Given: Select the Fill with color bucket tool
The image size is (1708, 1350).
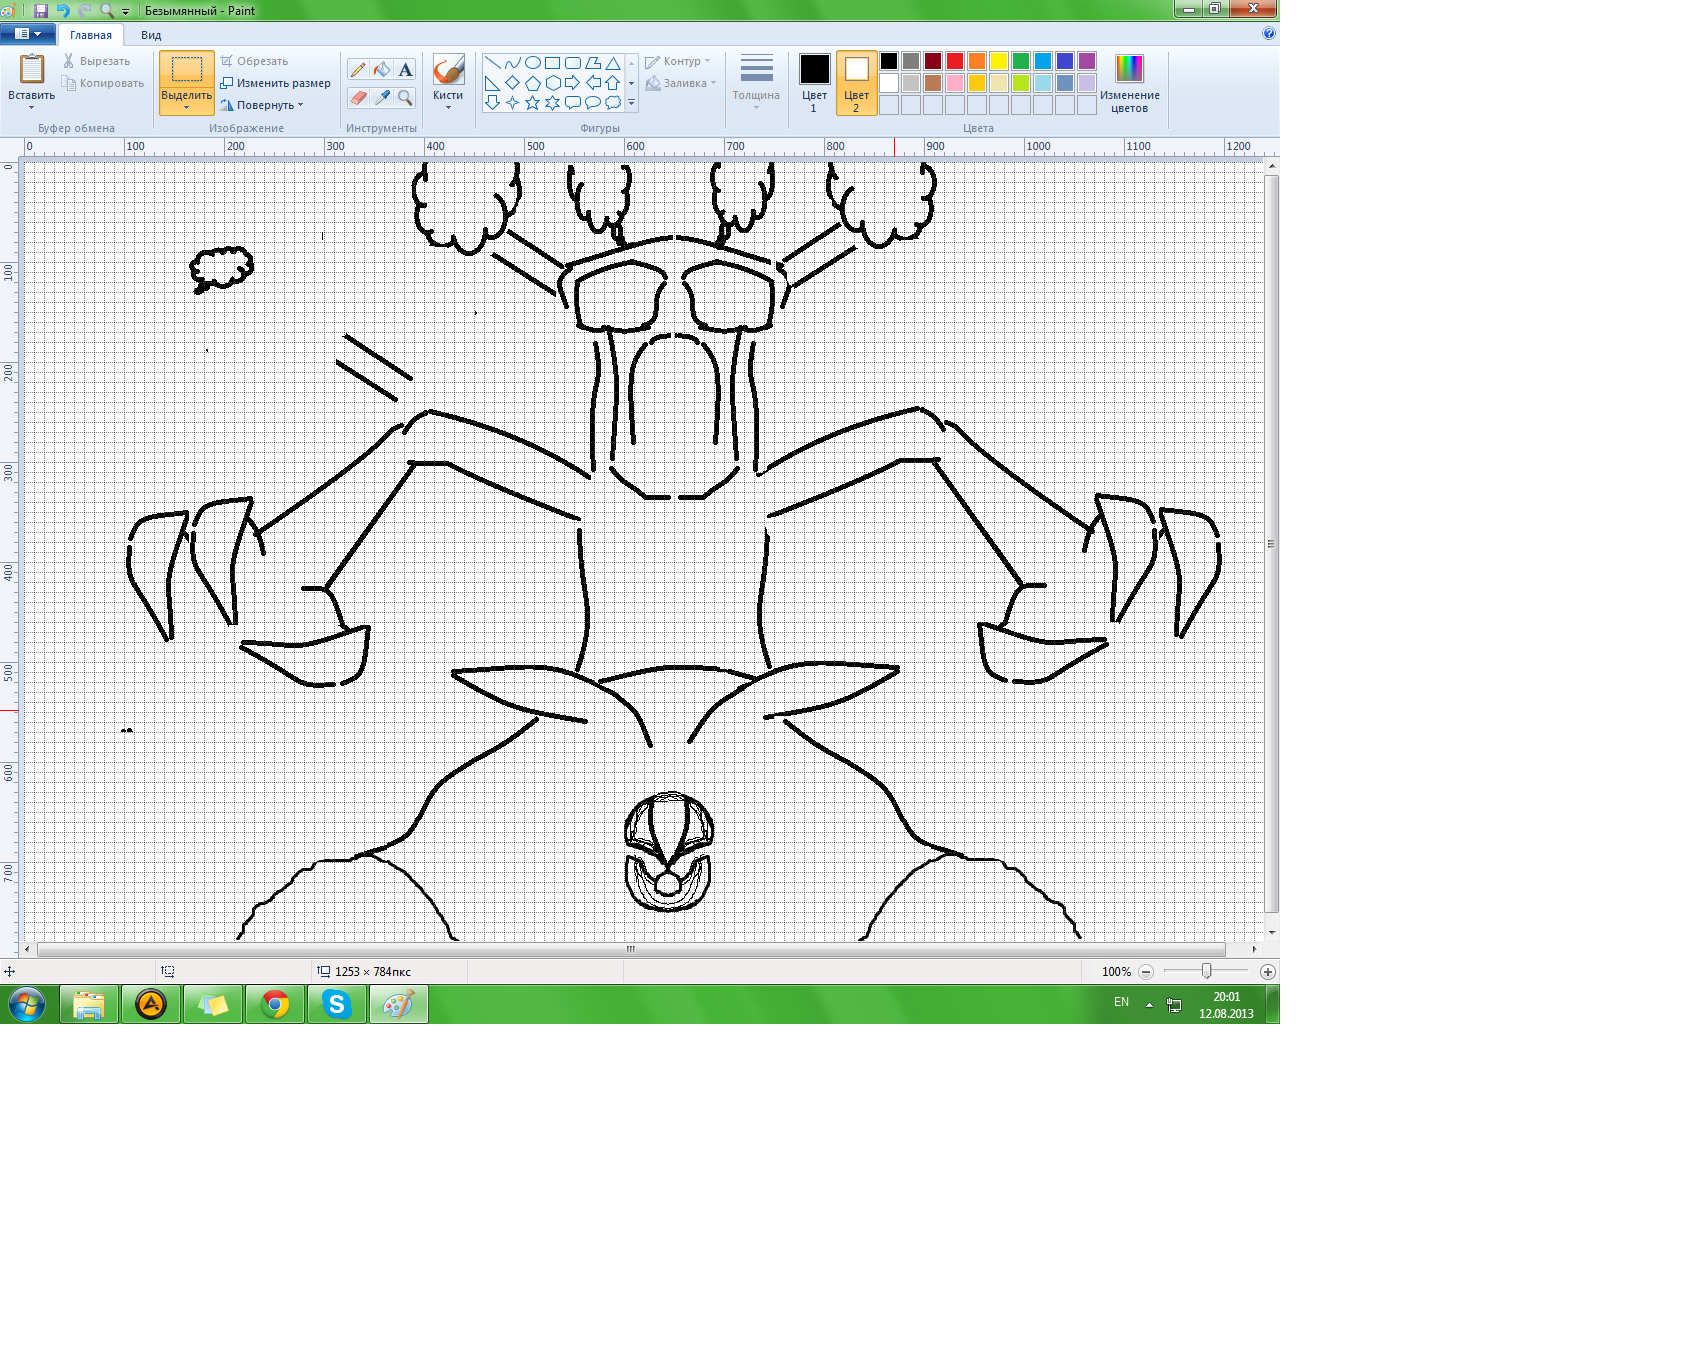Looking at the screenshot, I should (x=382, y=70).
